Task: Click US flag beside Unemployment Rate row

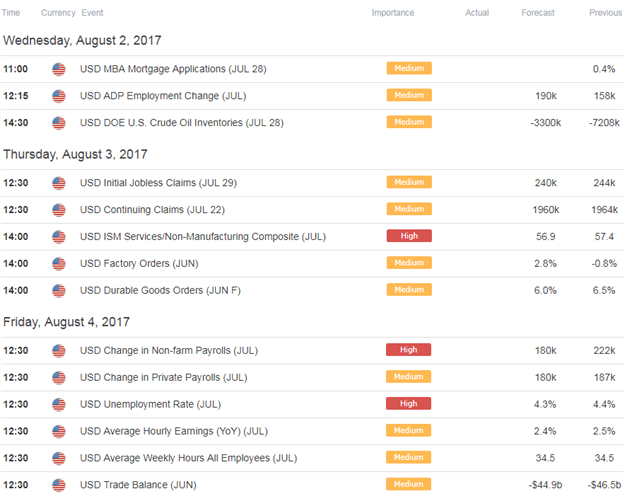Action: coord(58,404)
